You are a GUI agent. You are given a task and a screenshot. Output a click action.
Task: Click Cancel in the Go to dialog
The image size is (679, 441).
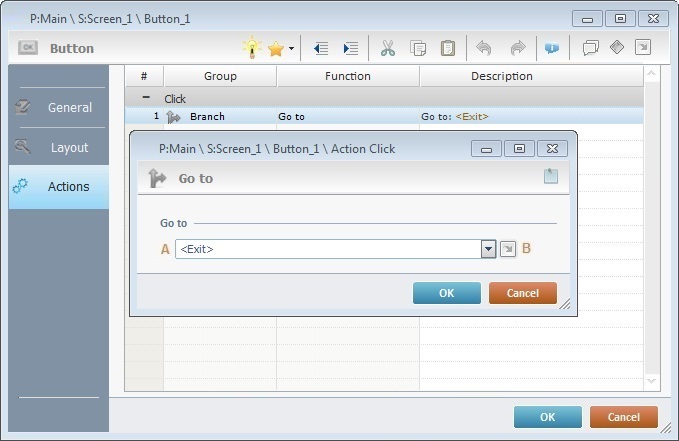[x=522, y=293]
